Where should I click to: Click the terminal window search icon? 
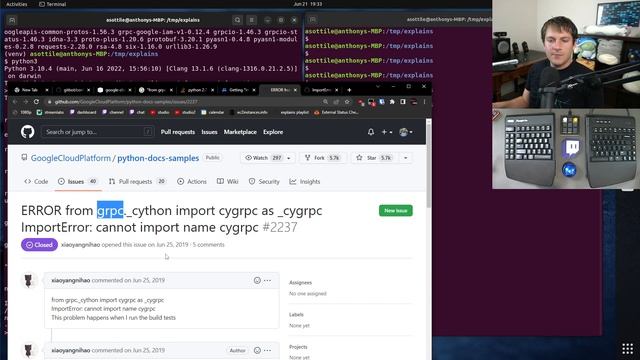[x=237, y=20]
